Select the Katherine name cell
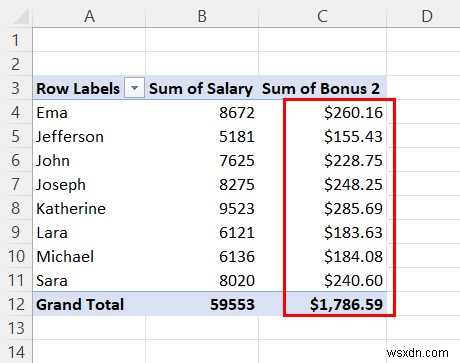This screenshot has width=460, height=363. tap(89, 208)
